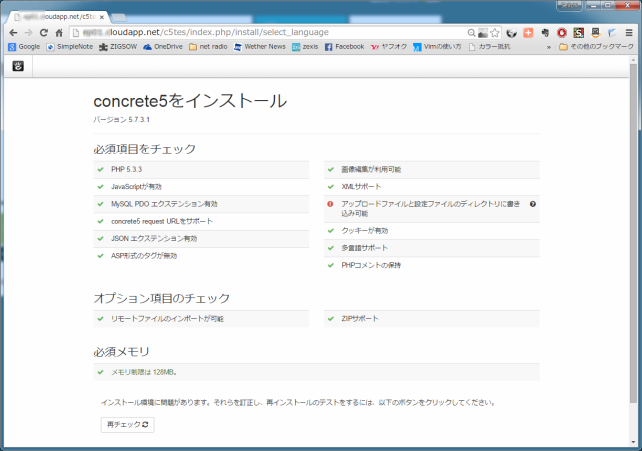Click the orange plus extension icon

coord(528,33)
